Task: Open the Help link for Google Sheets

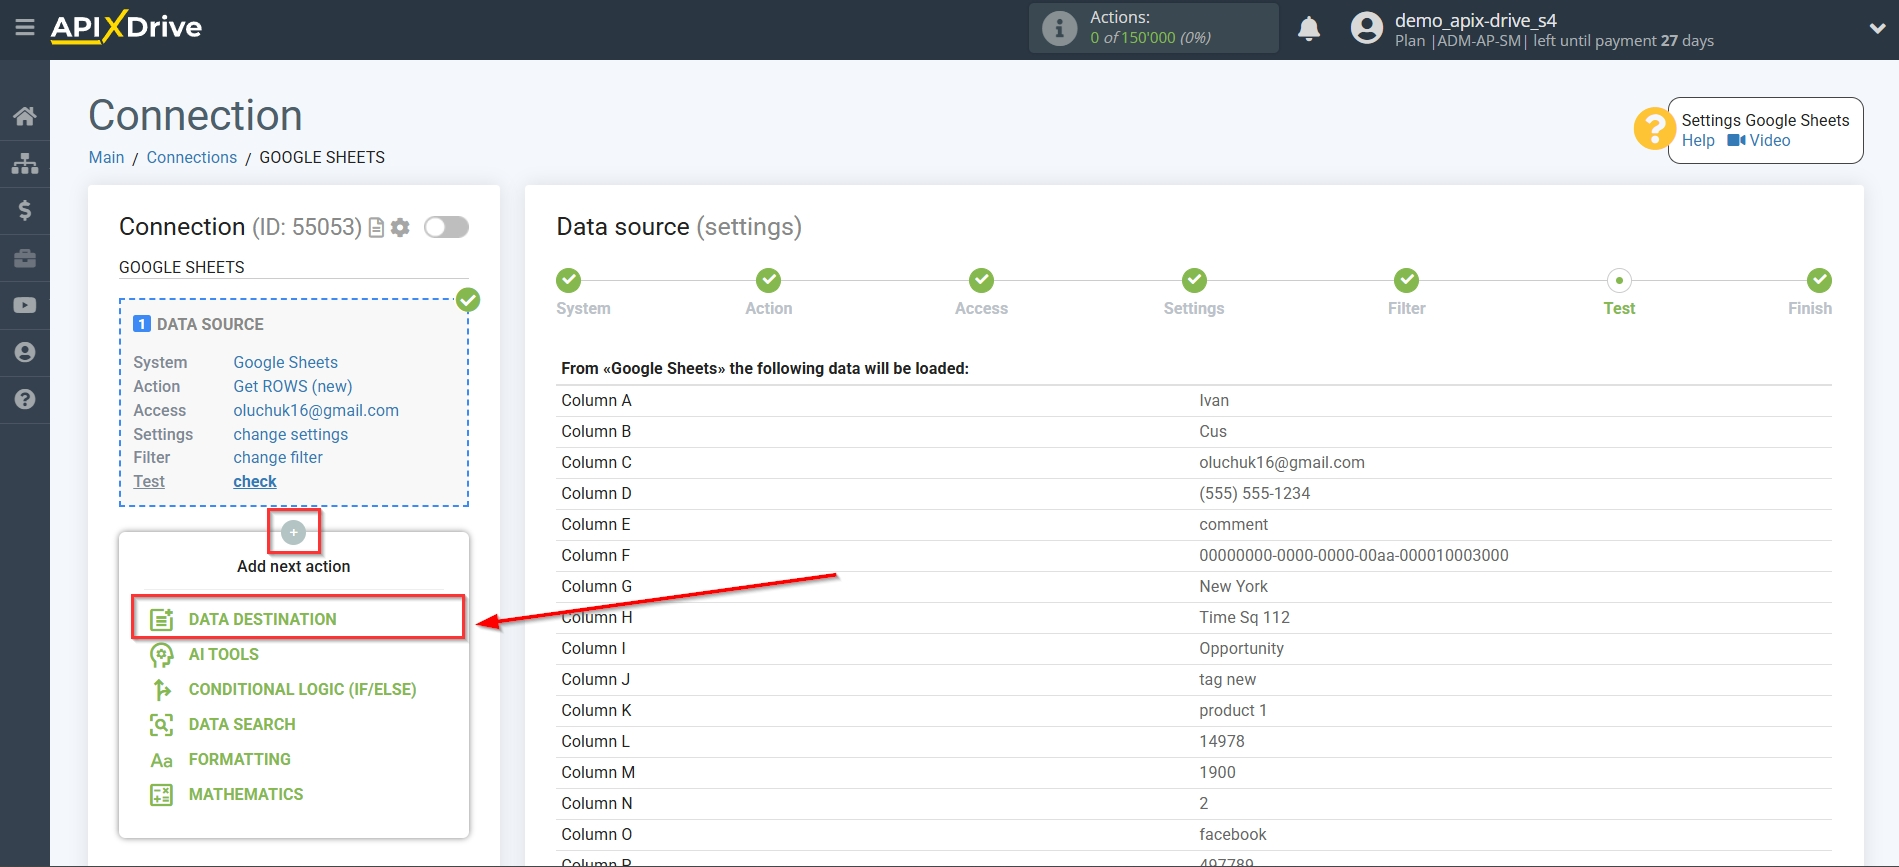Action: (1698, 141)
